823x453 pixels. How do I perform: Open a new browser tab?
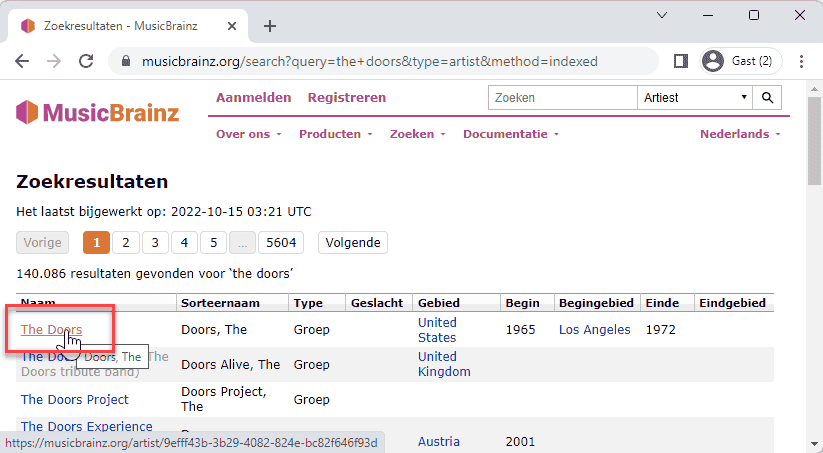click(x=270, y=26)
